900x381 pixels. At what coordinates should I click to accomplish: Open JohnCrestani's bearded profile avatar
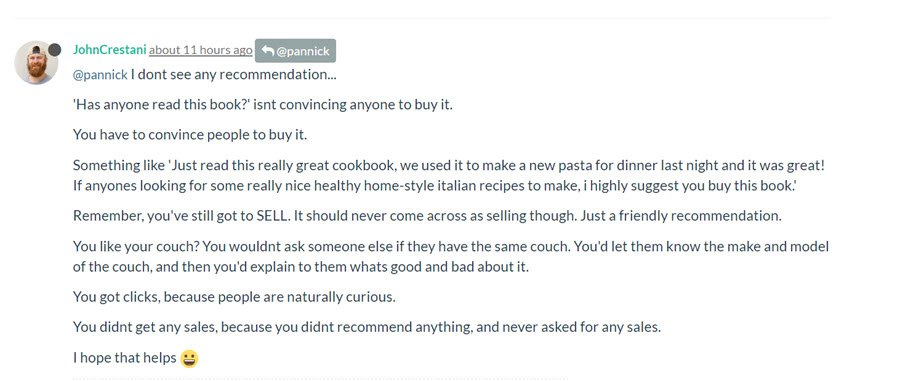pyautogui.click(x=36, y=63)
